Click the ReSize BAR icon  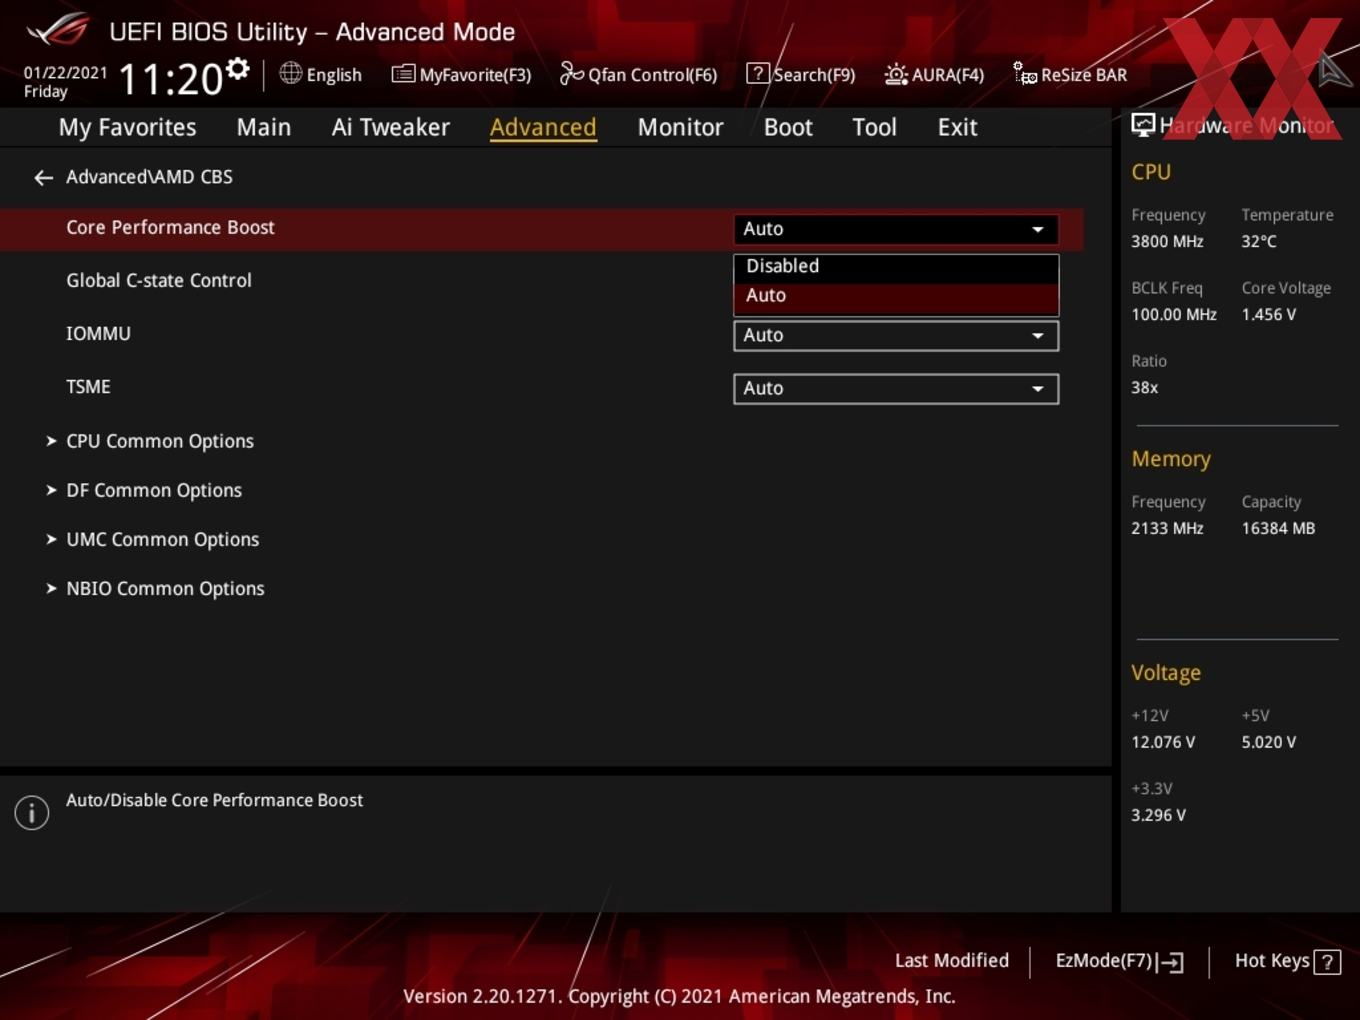coord(1025,73)
